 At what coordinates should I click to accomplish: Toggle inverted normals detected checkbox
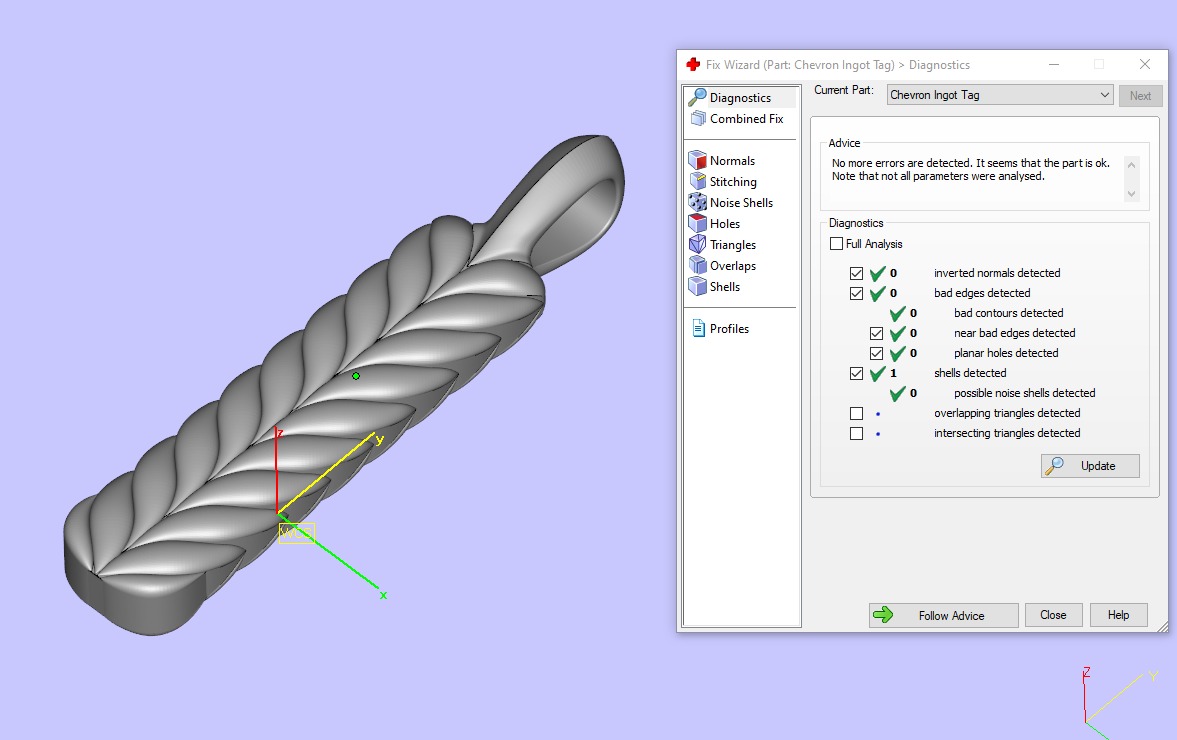point(856,273)
